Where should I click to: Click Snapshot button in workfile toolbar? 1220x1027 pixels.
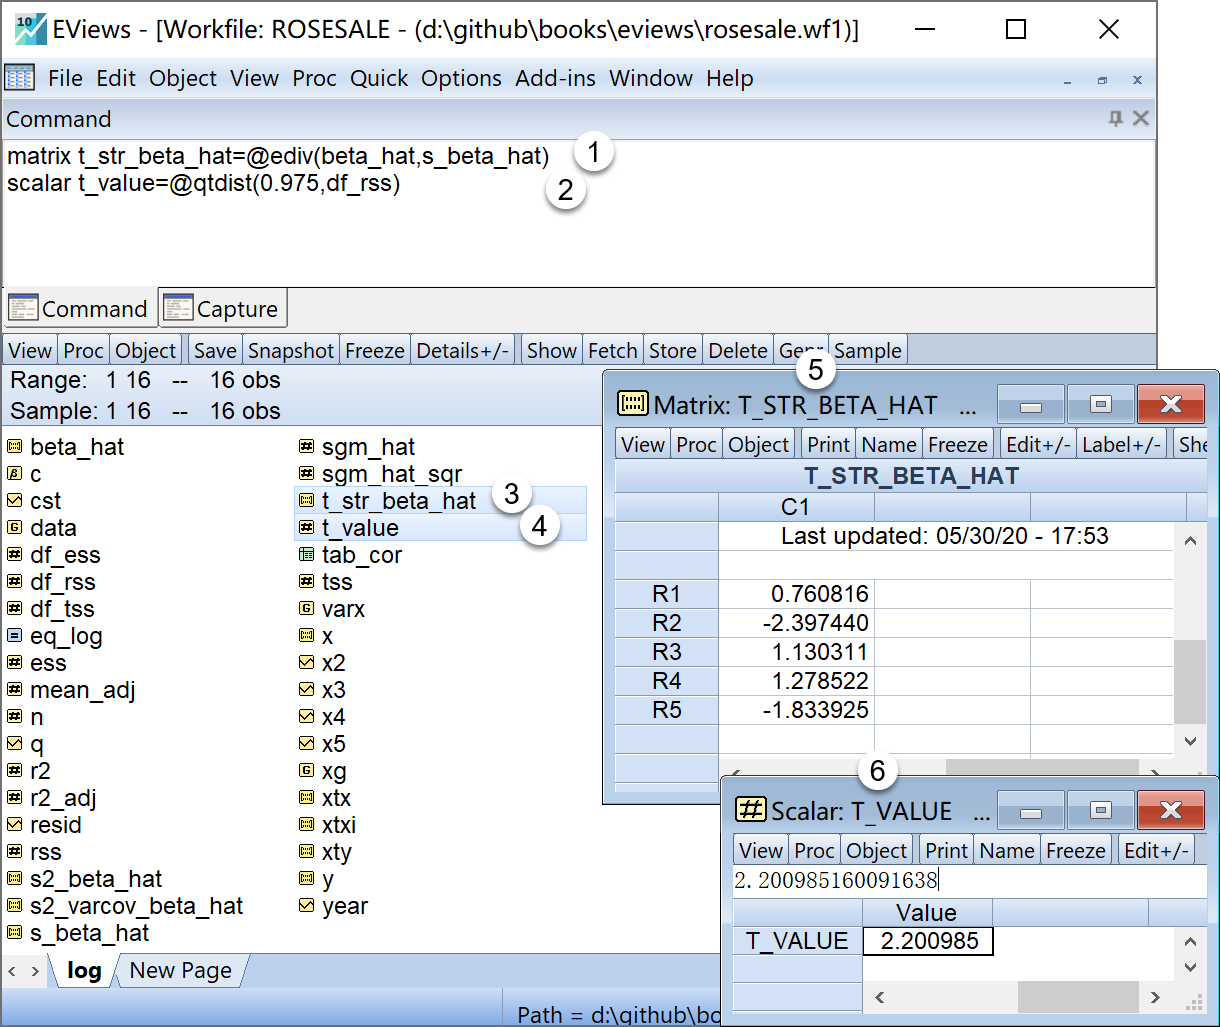(291, 350)
